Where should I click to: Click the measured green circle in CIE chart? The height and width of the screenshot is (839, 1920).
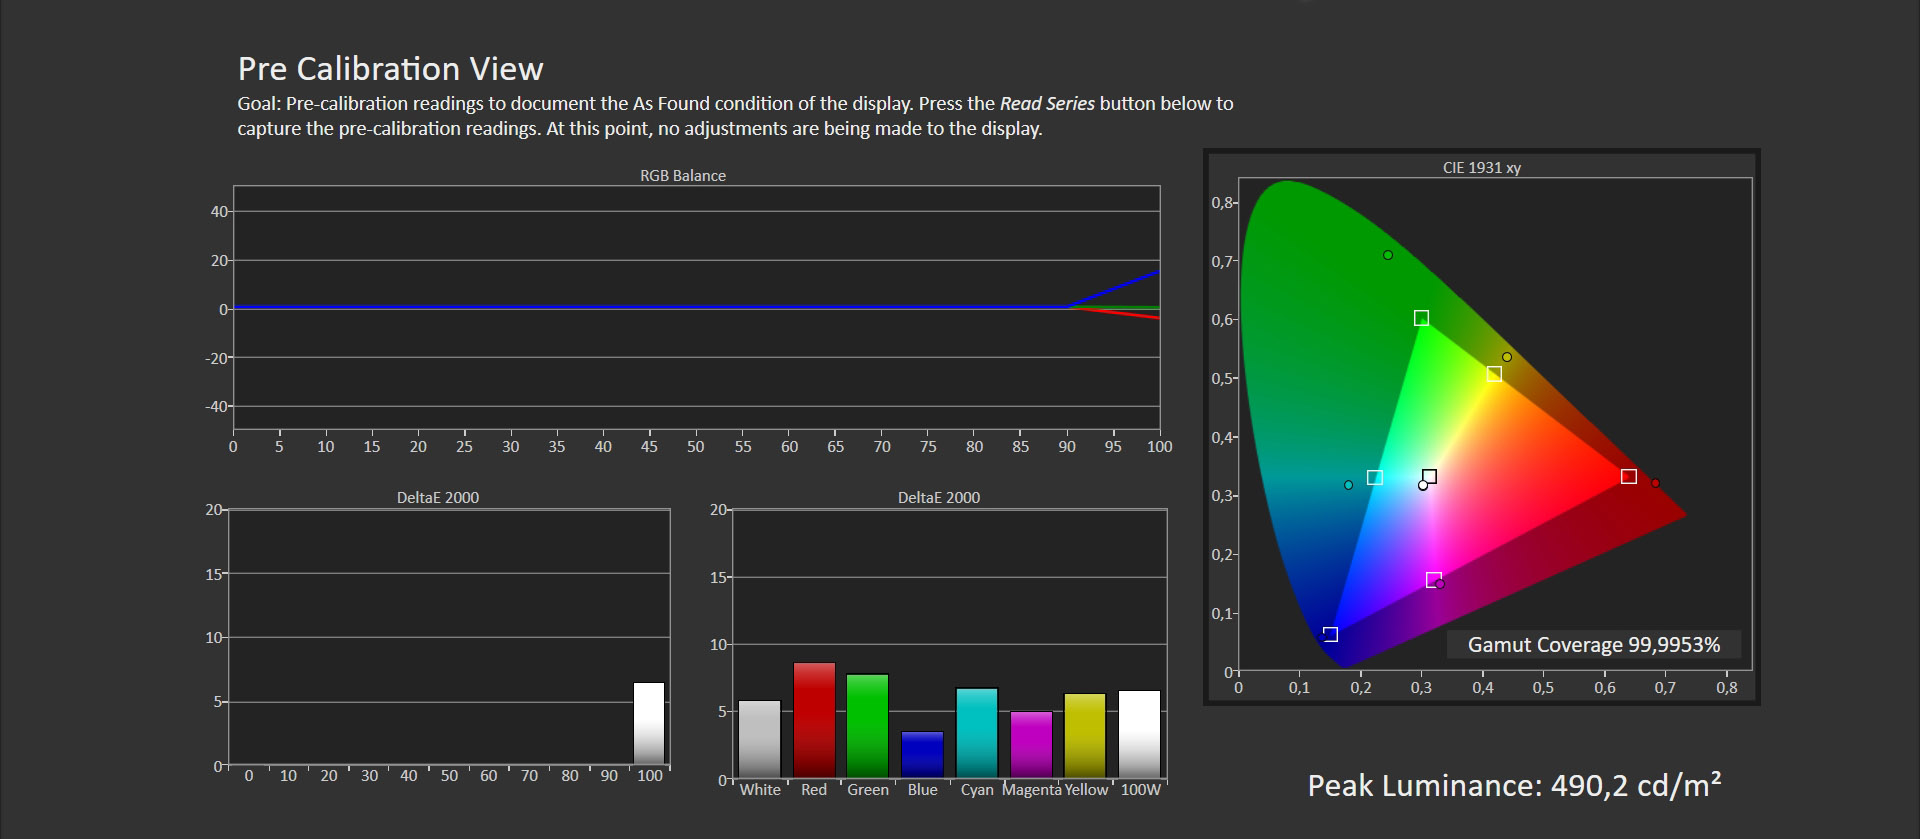pyautogui.click(x=1388, y=255)
